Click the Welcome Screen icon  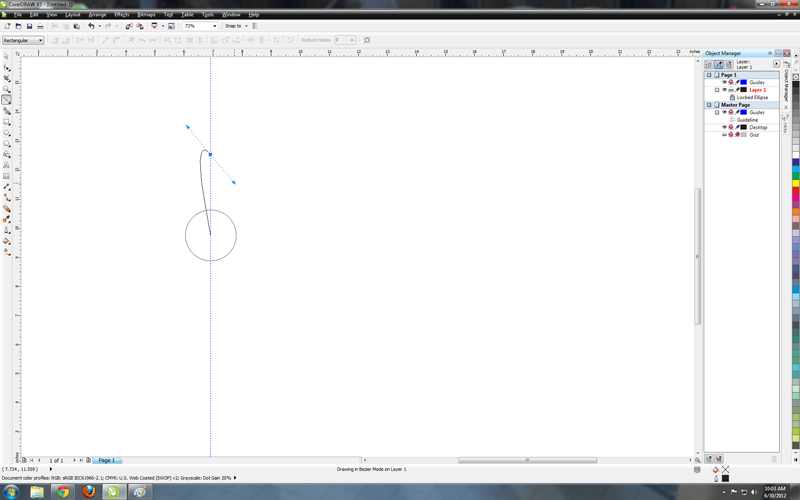click(x=171, y=26)
